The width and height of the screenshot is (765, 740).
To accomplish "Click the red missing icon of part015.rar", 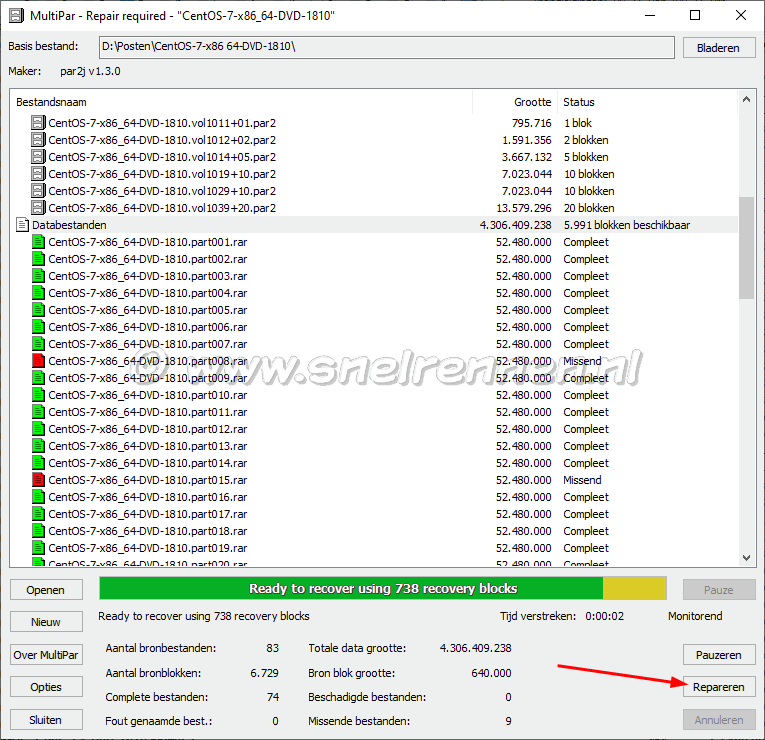I will click(x=39, y=480).
